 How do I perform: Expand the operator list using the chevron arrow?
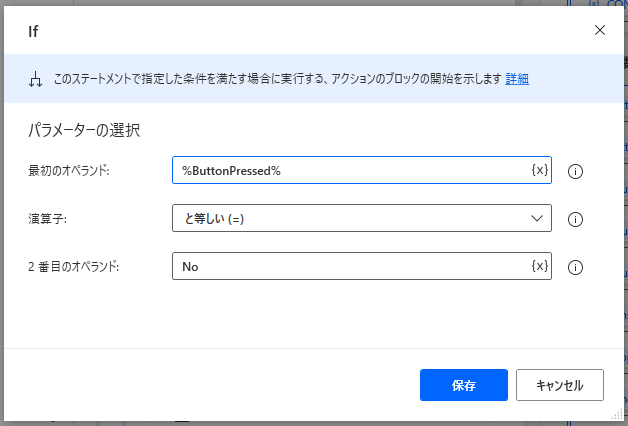click(x=537, y=218)
